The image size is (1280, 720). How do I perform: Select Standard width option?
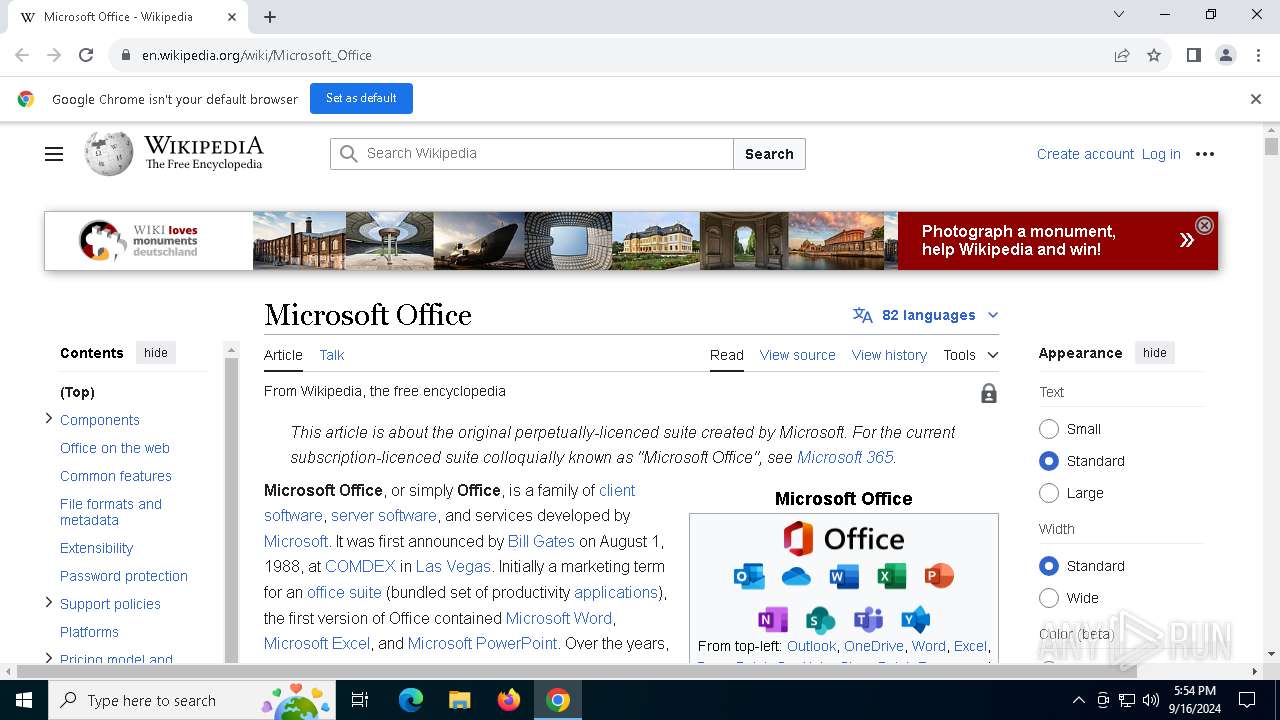click(1049, 566)
